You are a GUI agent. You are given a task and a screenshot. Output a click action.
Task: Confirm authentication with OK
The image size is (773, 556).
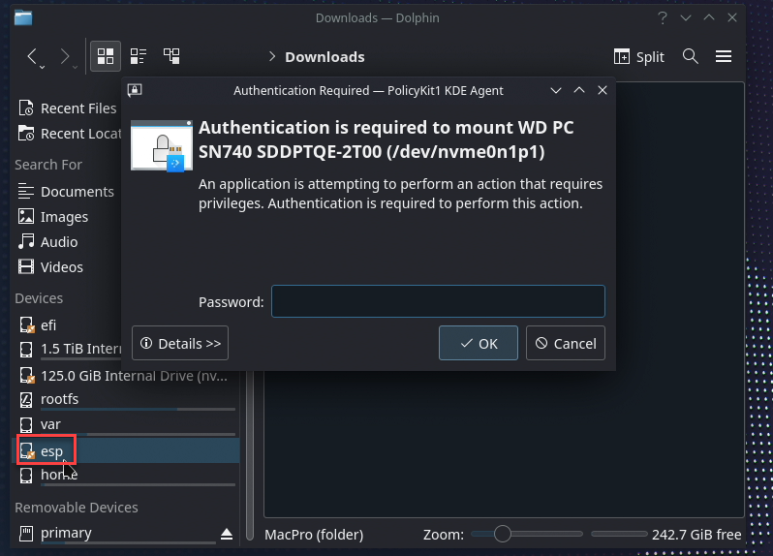(478, 343)
